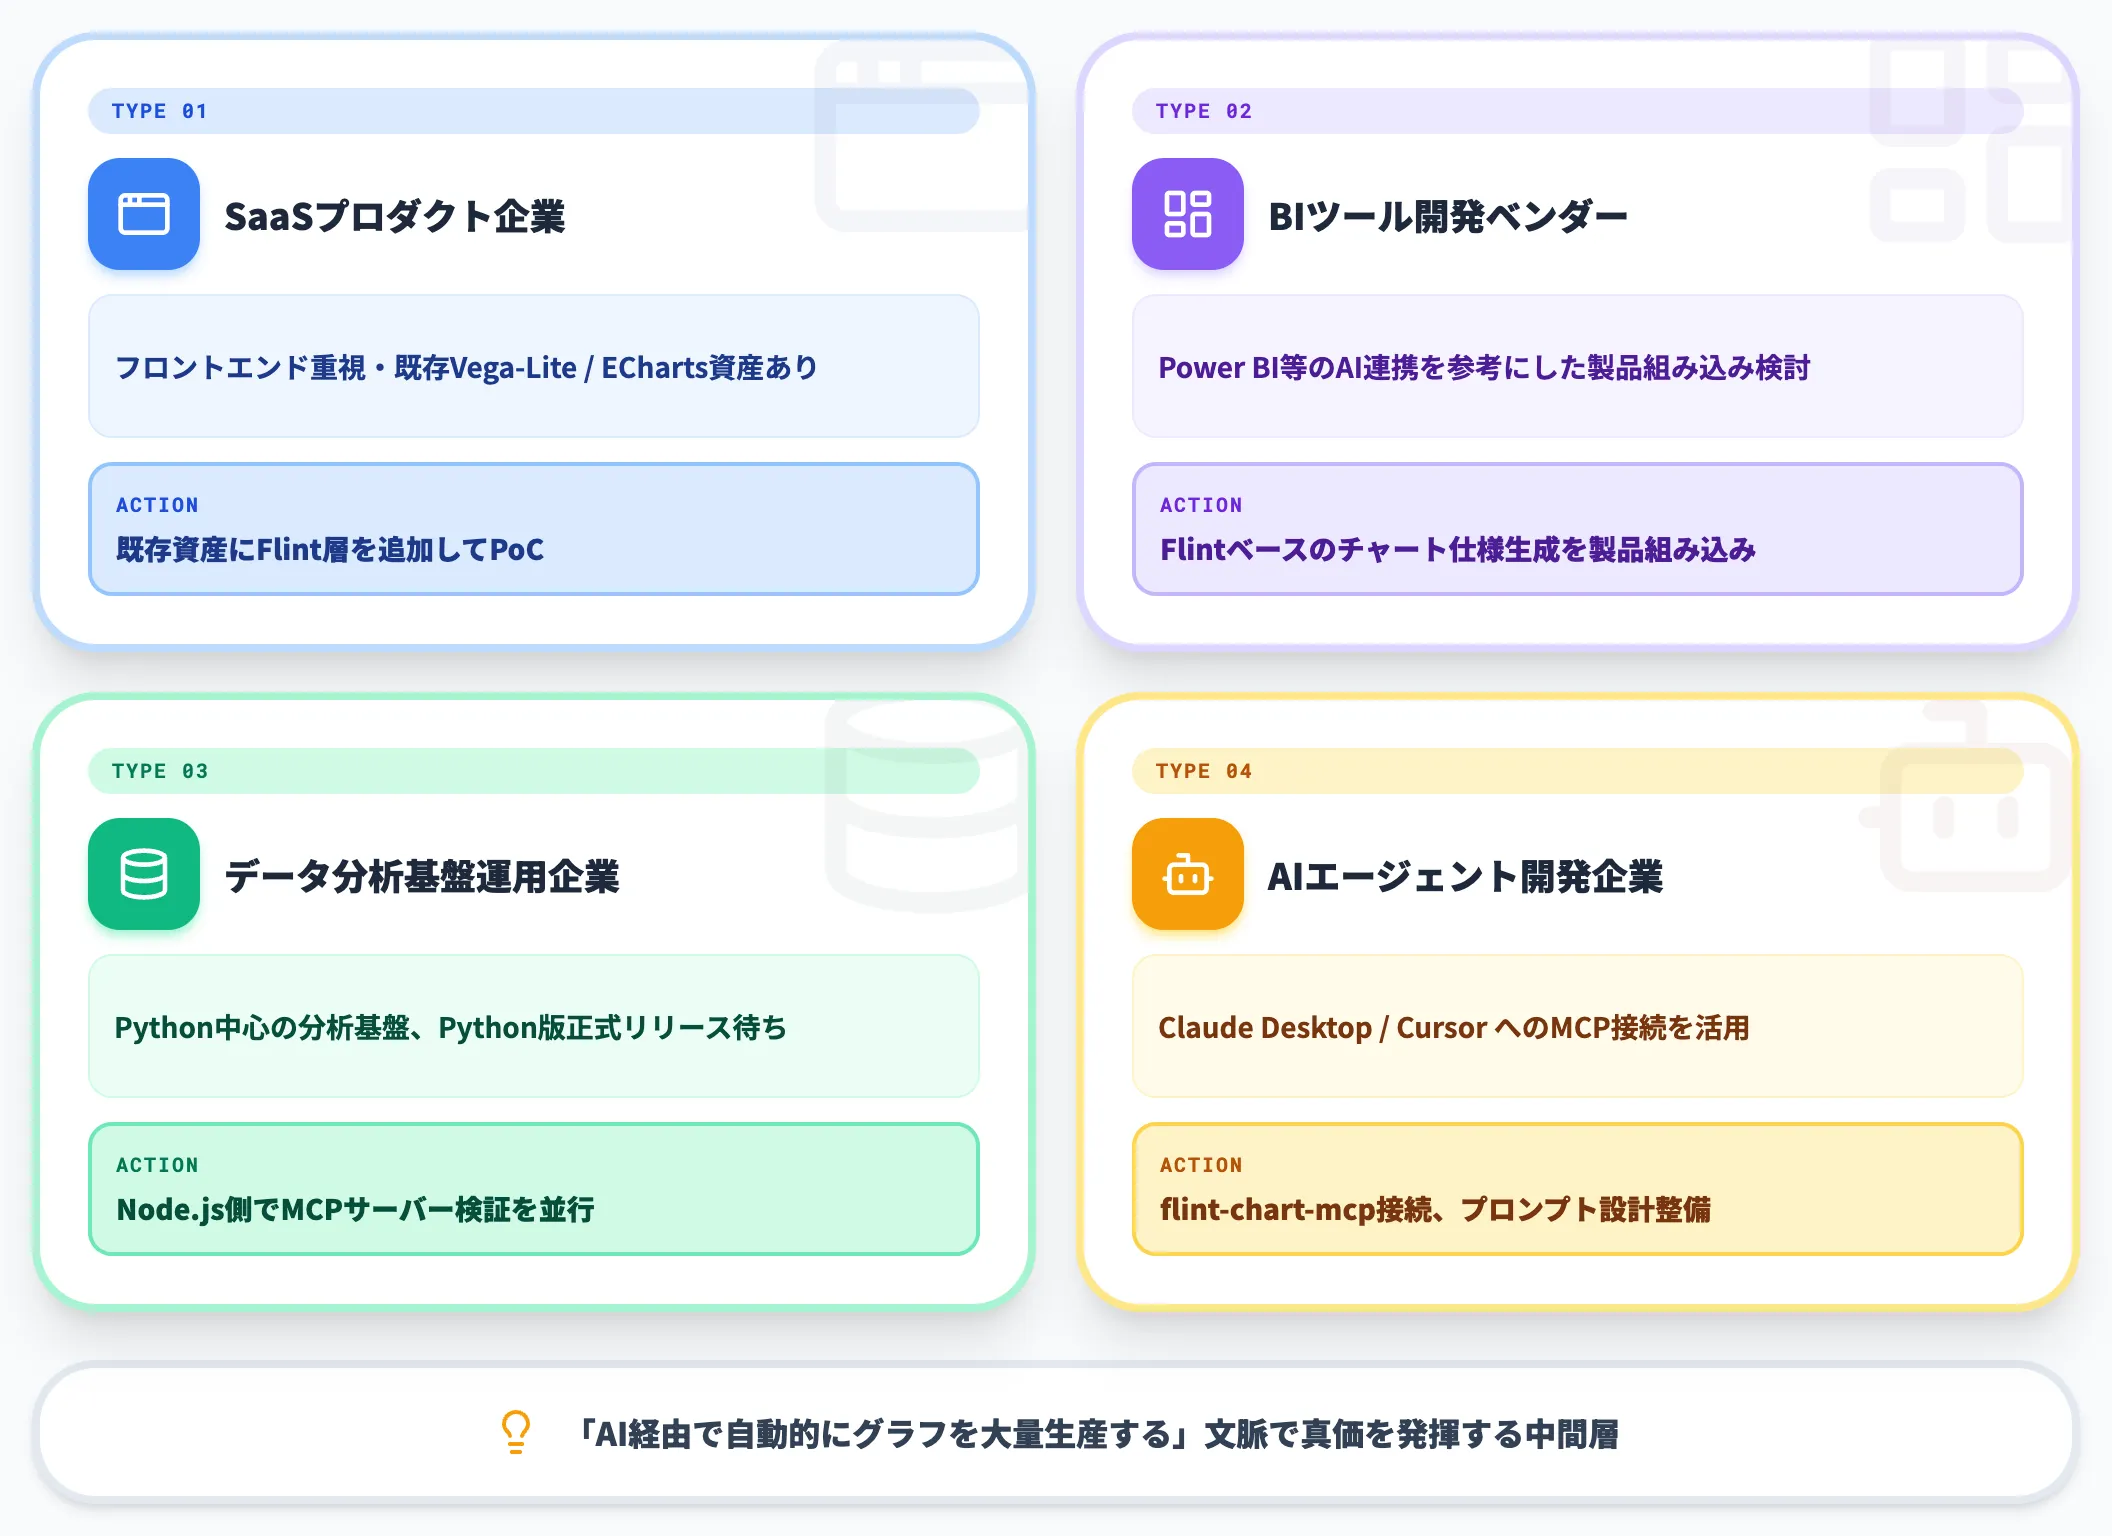
Task: Select the TYPE 04 label pill
Action: [x=1577, y=771]
